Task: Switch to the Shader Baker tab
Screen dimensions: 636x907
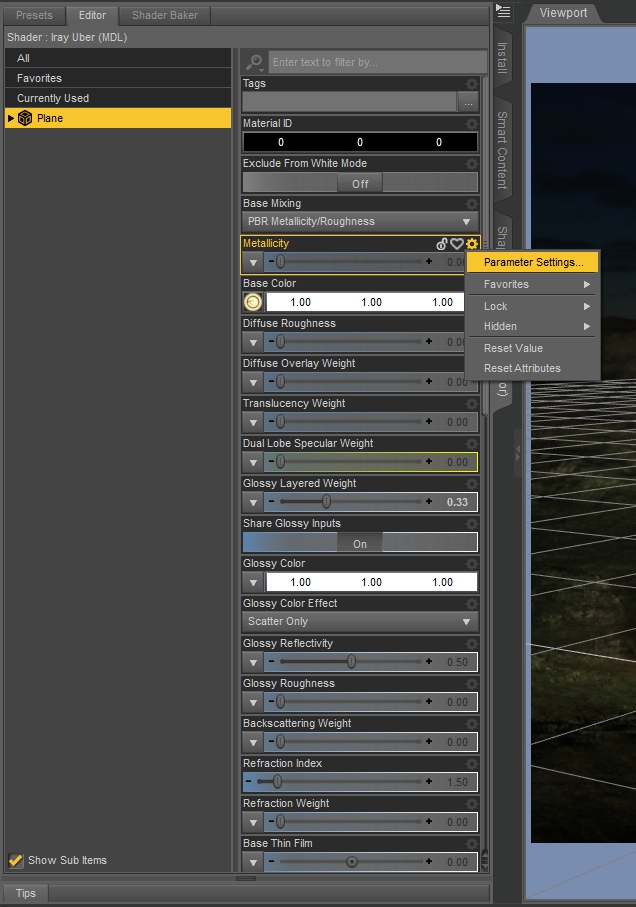Action: [165, 15]
